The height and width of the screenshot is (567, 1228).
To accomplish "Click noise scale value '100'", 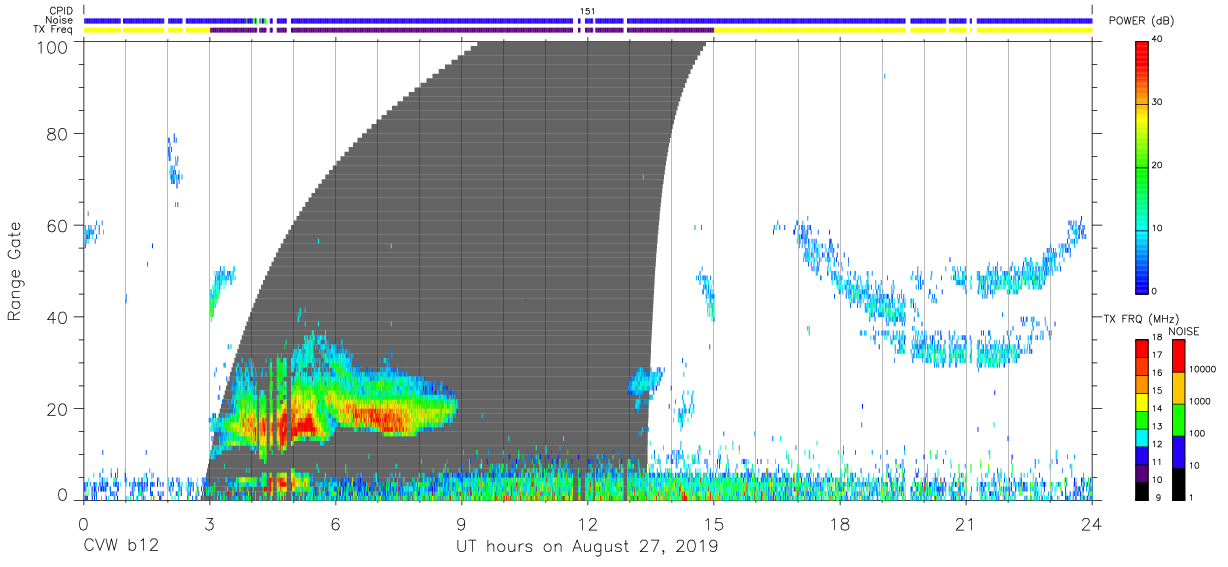I will (1198, 433).
